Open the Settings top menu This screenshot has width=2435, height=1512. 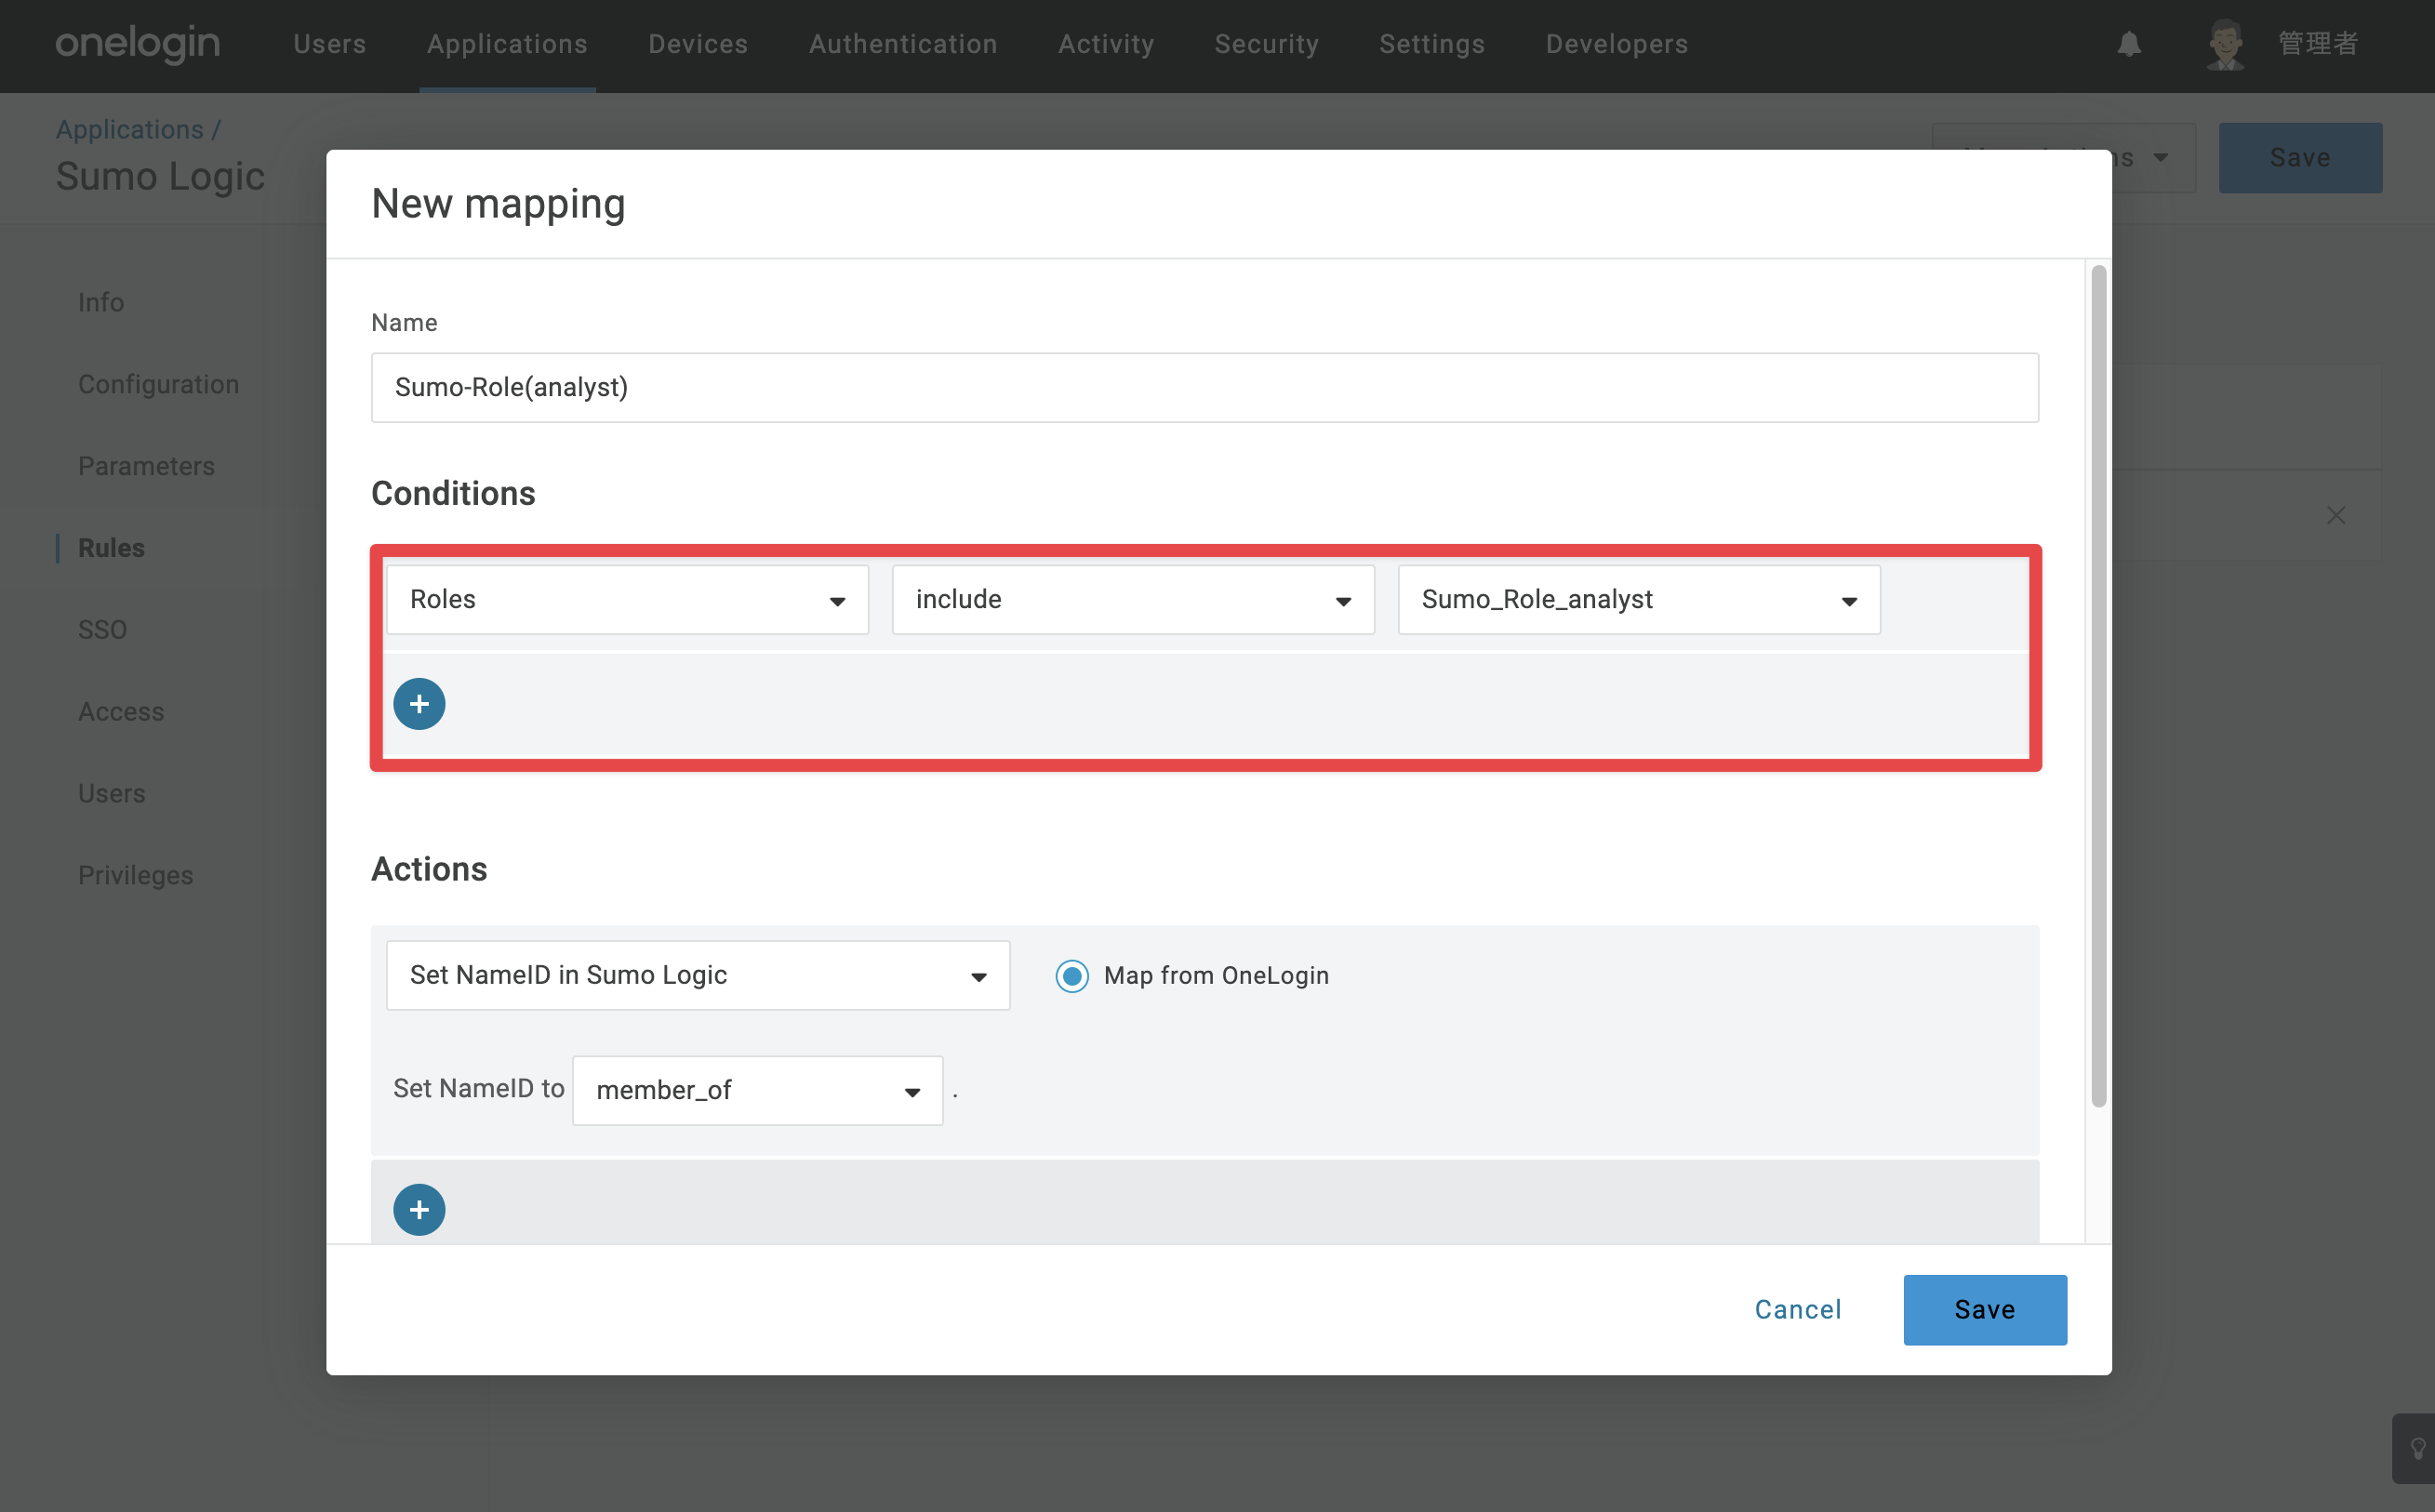(1432, 44)
